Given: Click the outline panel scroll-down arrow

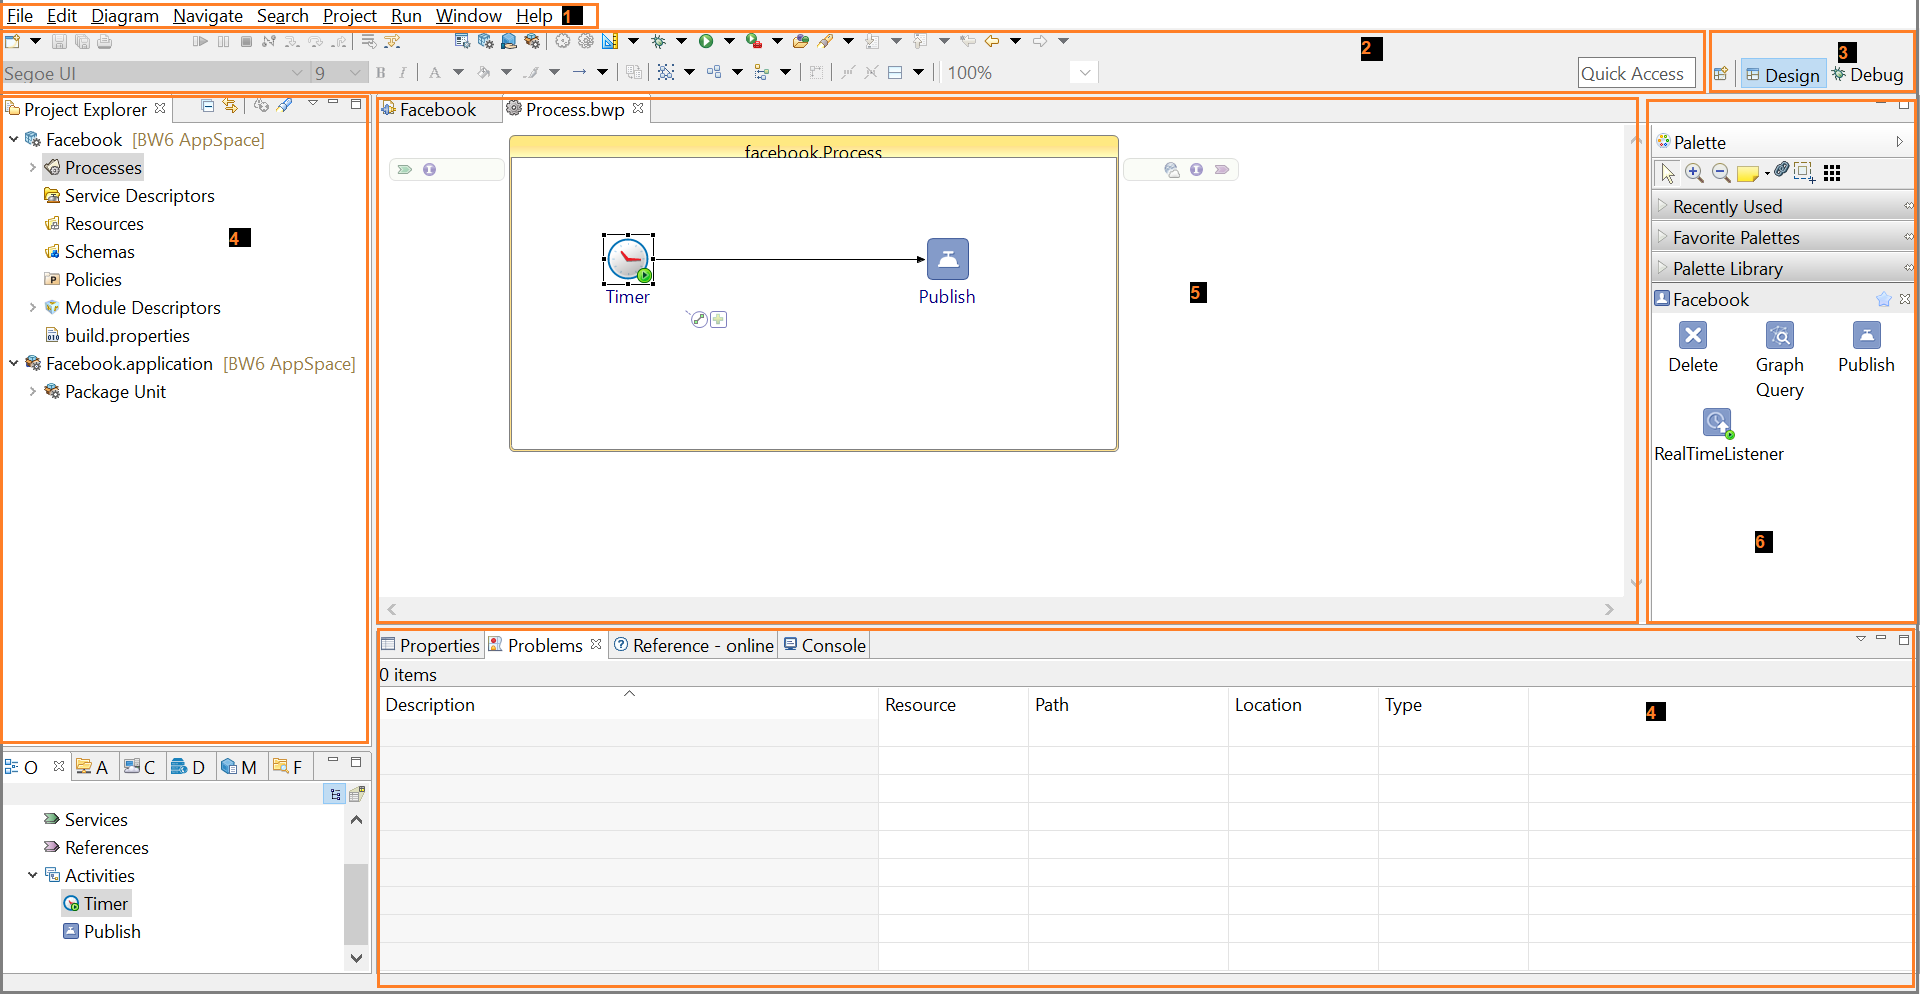Looking at the screenshot, I should click(x=356, y=958).
